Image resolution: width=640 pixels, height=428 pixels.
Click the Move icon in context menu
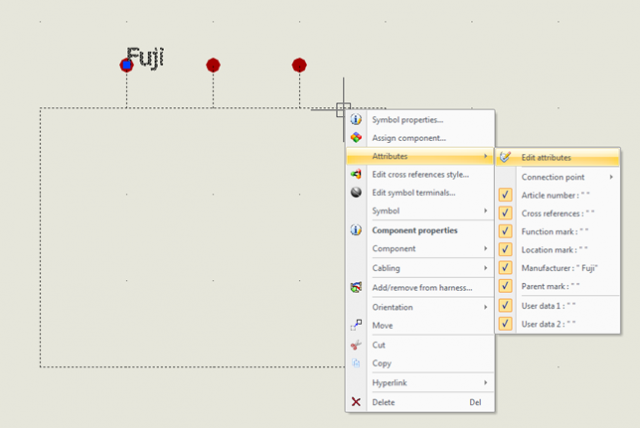[356, 325]
